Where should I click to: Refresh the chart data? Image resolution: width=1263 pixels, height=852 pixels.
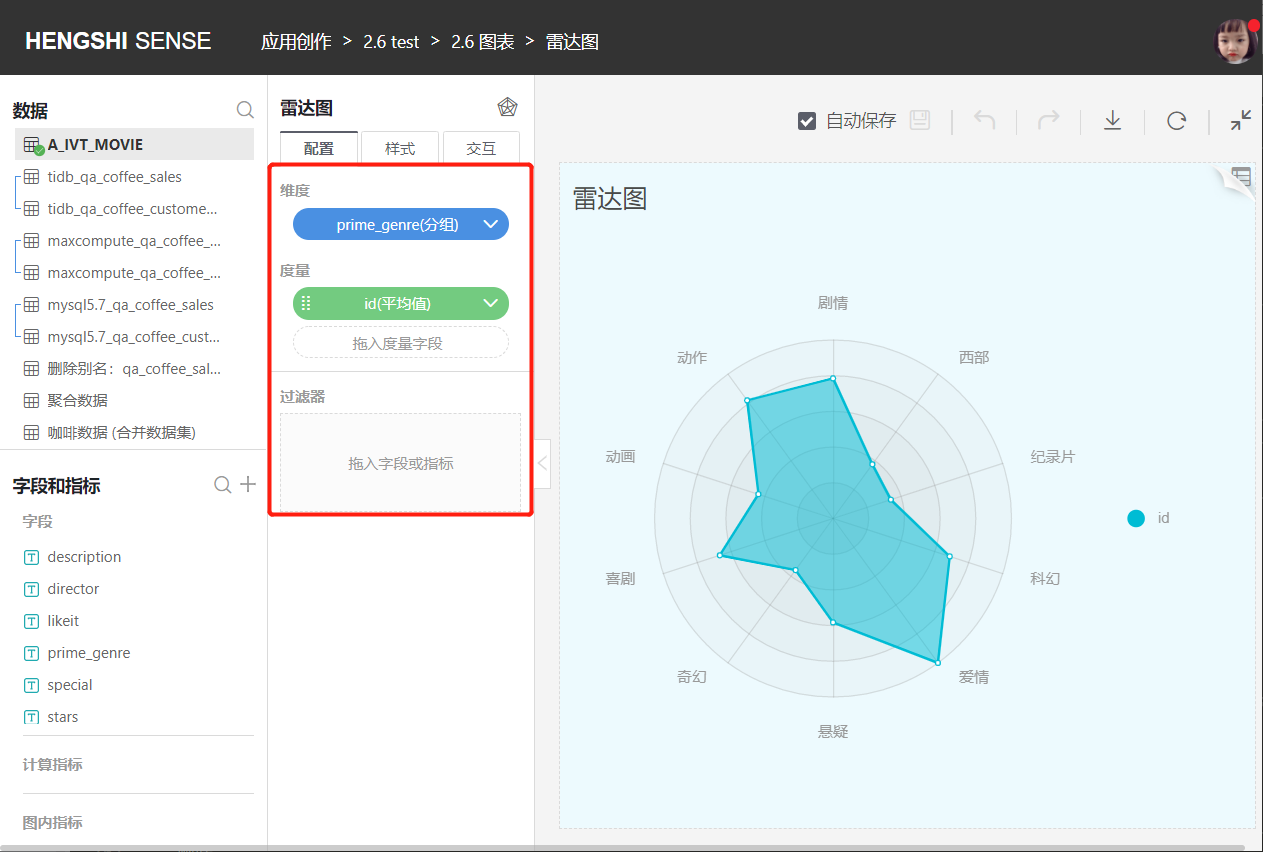tap(1176, 120)
